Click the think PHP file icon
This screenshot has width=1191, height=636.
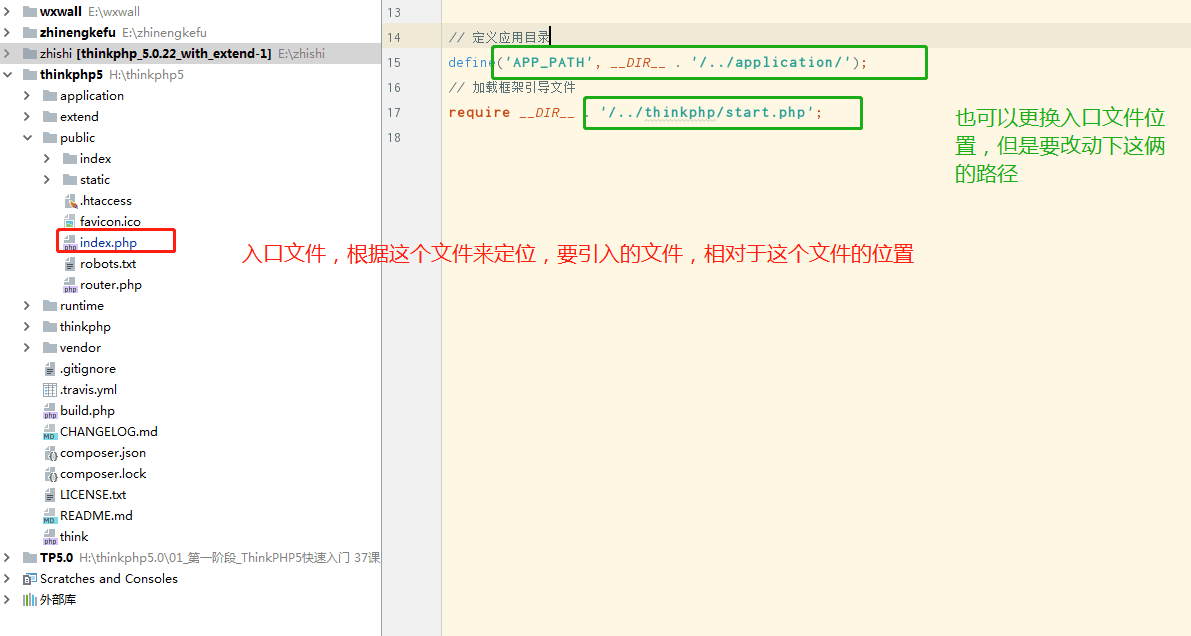coord(50,537)
